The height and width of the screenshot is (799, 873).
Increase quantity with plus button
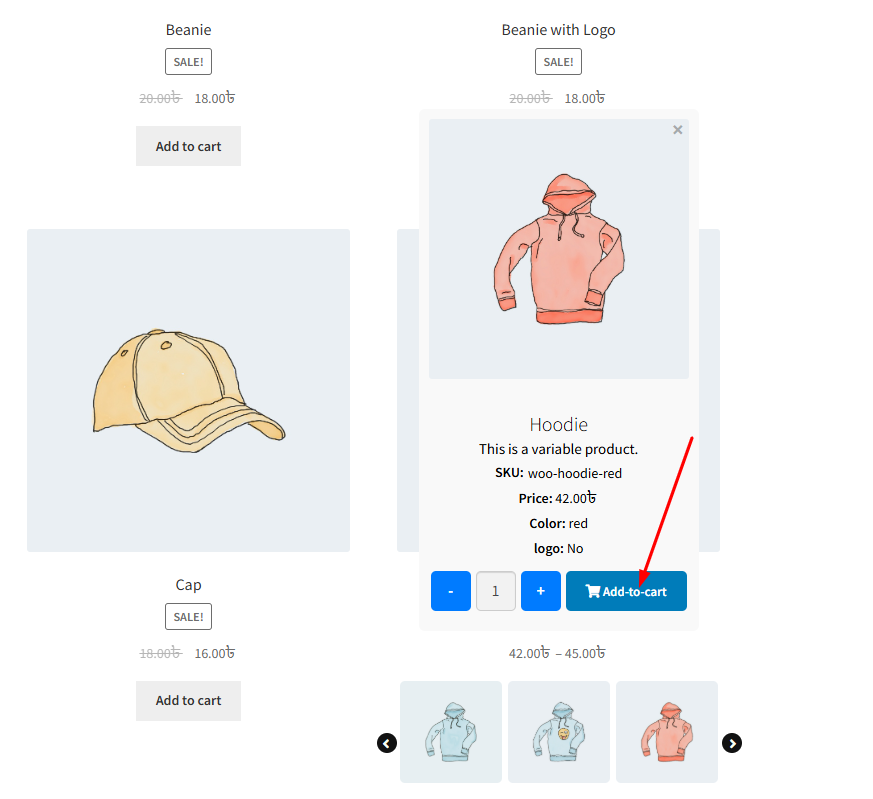(541, 591)
